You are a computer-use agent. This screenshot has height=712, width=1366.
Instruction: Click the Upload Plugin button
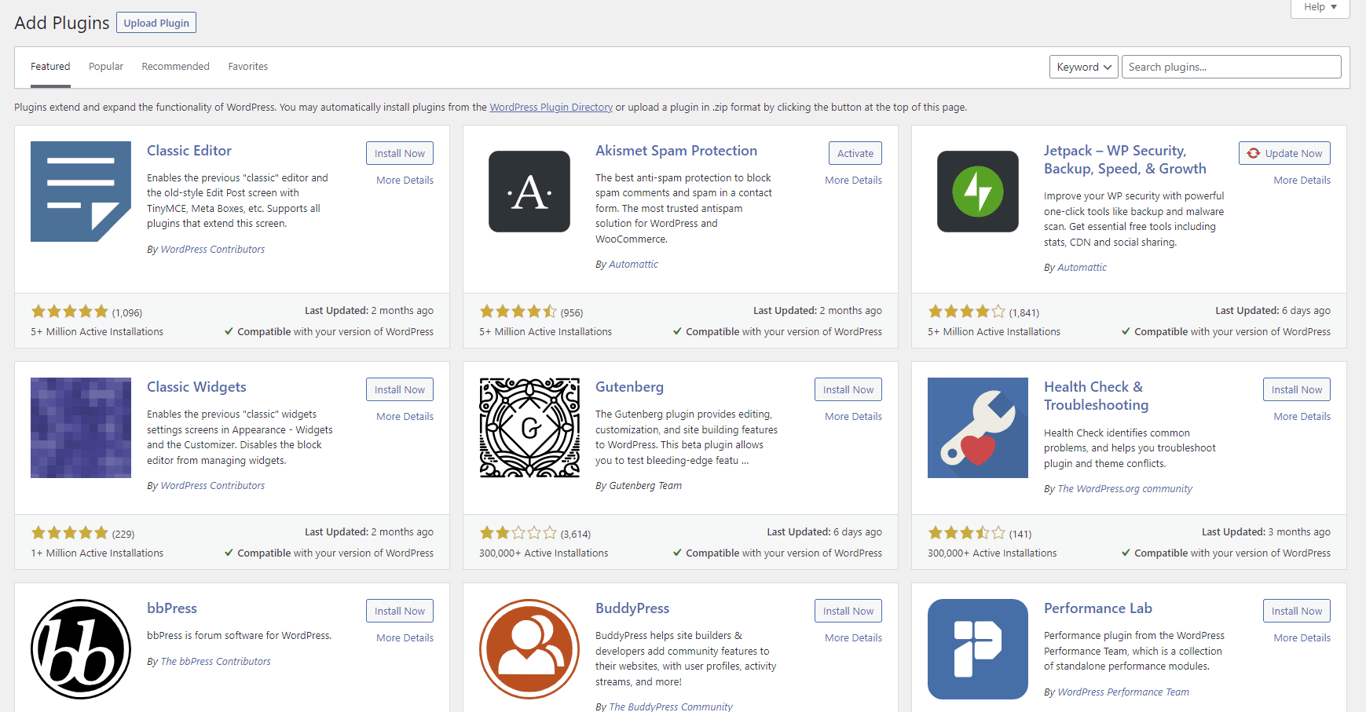pos(155,22)
